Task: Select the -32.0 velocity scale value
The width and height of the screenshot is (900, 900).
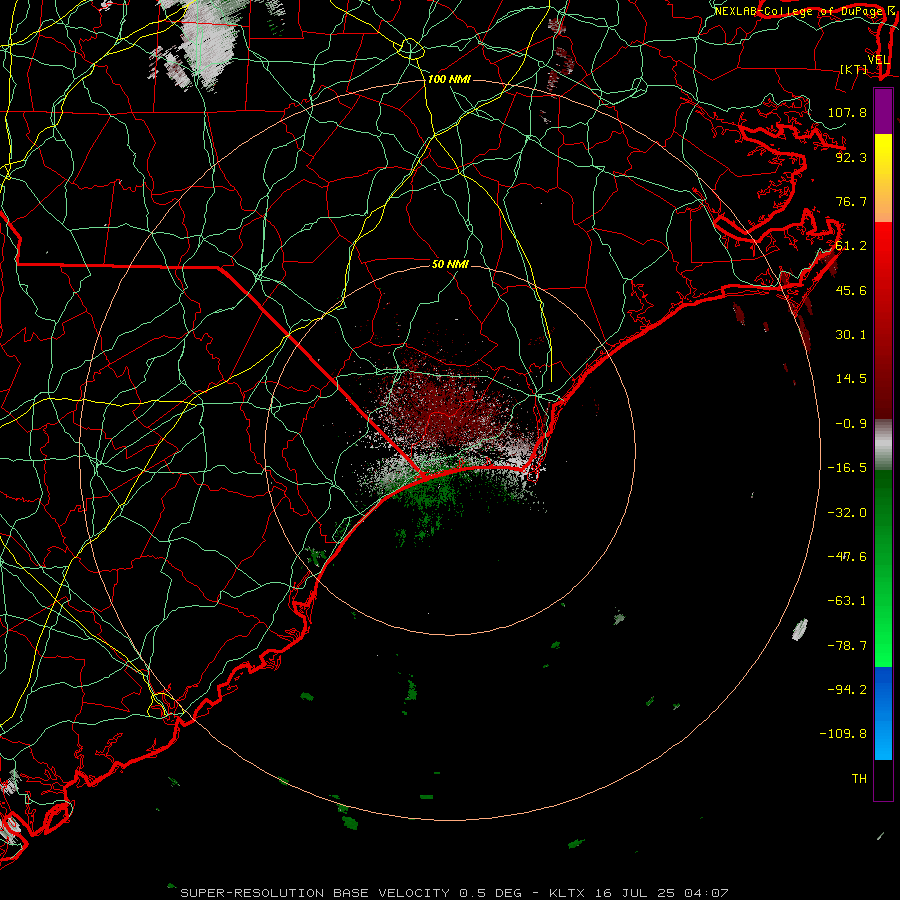Action: click(847, 513)
